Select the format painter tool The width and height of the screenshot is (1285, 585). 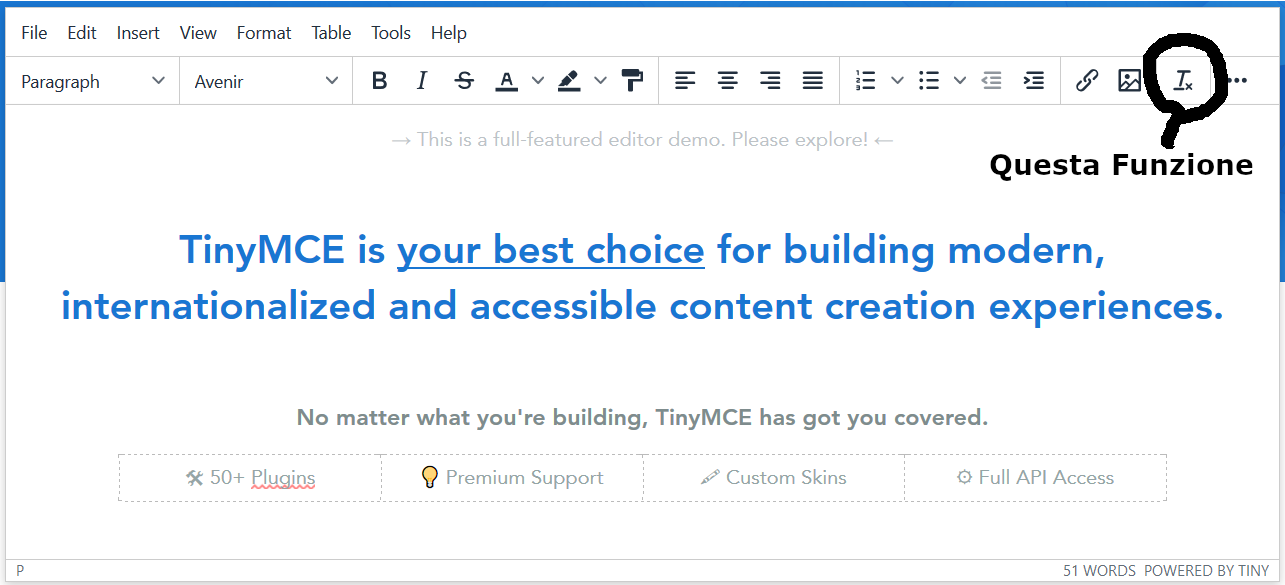pos(632,81)
